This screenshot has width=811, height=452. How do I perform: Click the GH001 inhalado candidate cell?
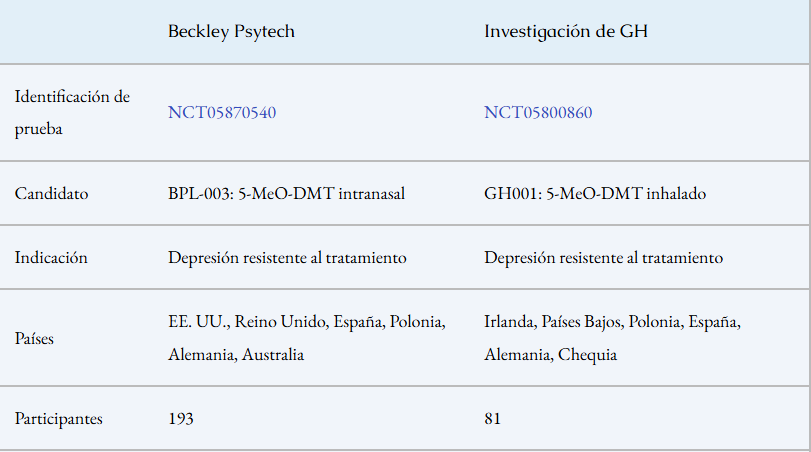tap(595, 194)
